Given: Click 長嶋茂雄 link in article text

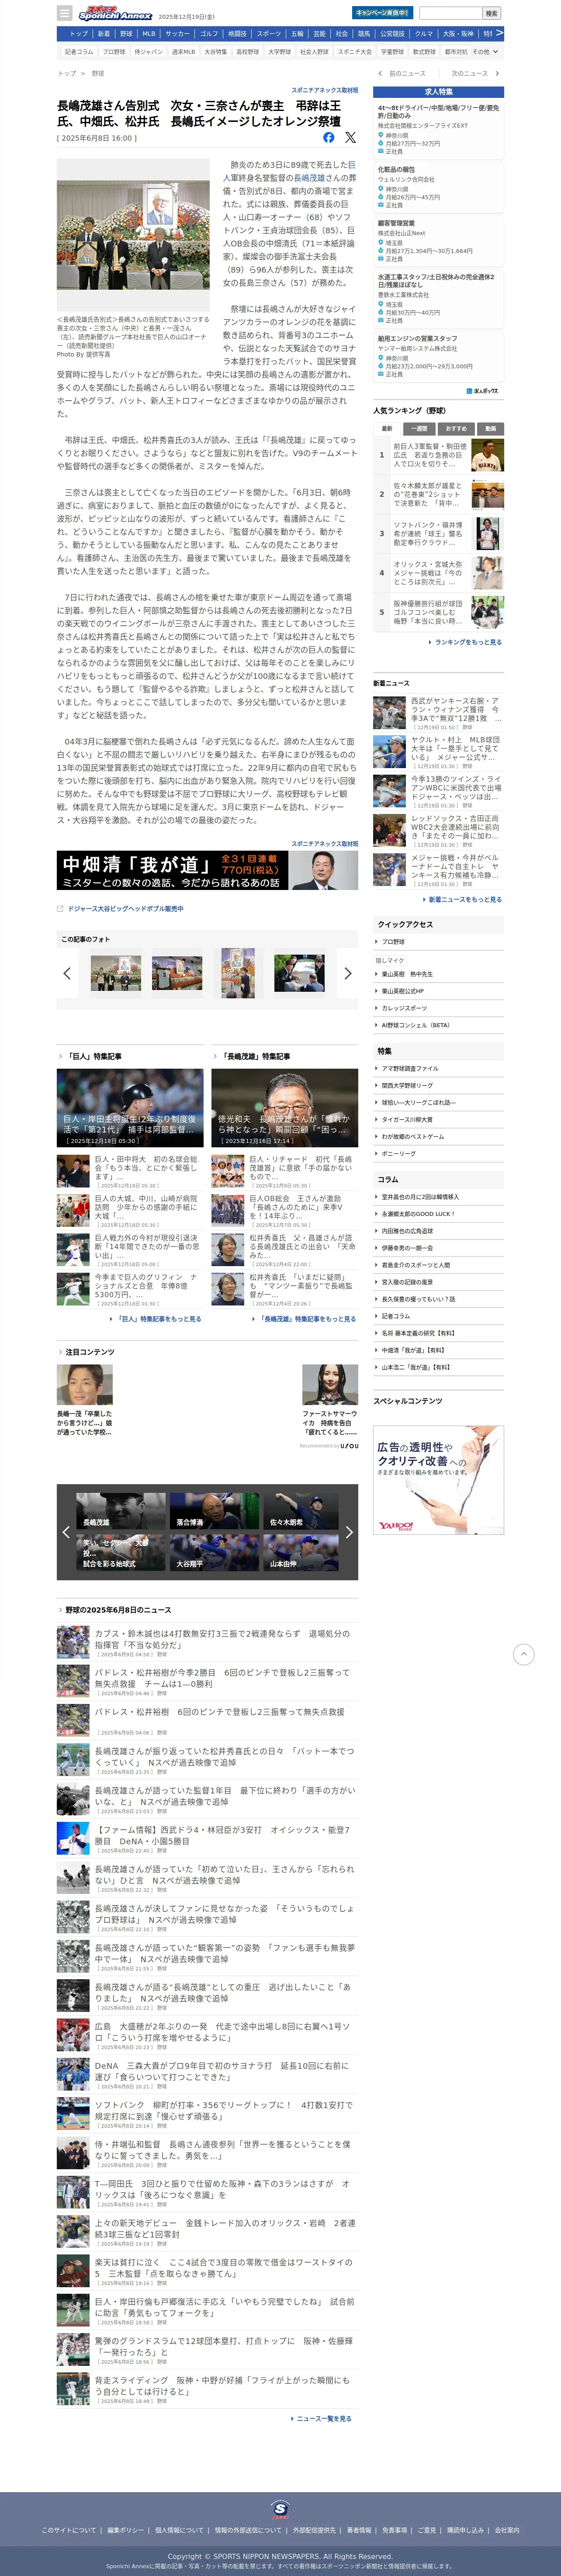Looking at the screenshot, I should pos(308,177).
